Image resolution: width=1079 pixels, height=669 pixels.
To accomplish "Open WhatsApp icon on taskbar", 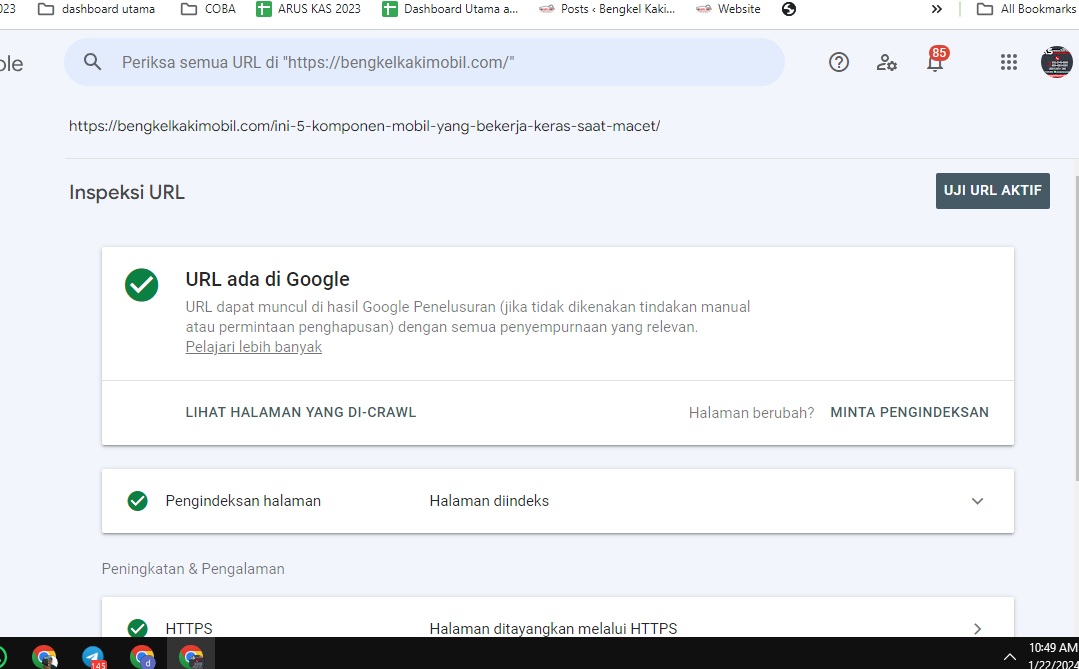I will coord(2,657).
